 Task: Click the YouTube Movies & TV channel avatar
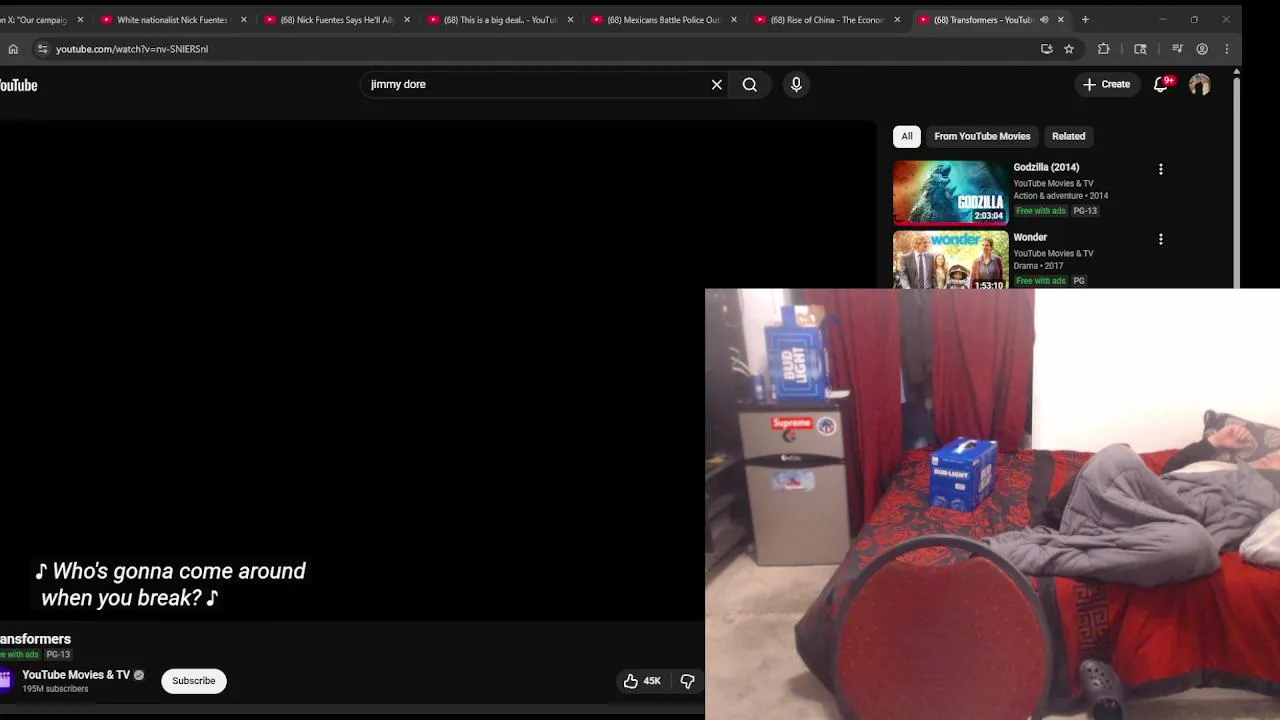[5, 681]
